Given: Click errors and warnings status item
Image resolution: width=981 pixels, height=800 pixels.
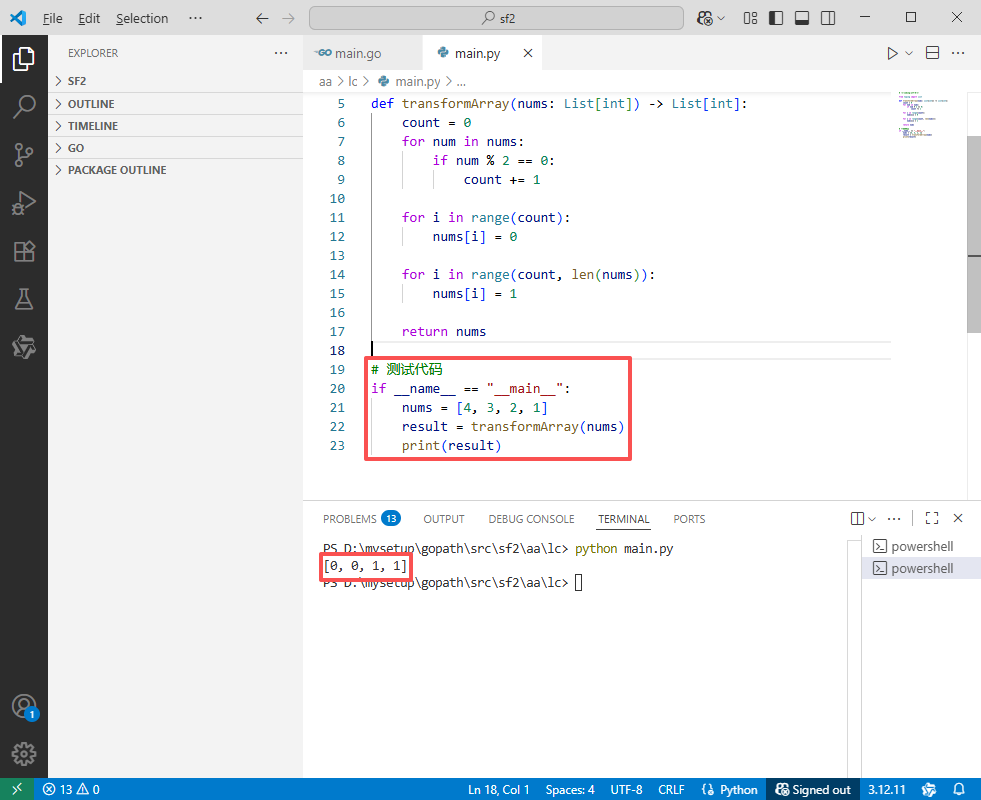Looking at the screenshot, I should tap(71, 789).
